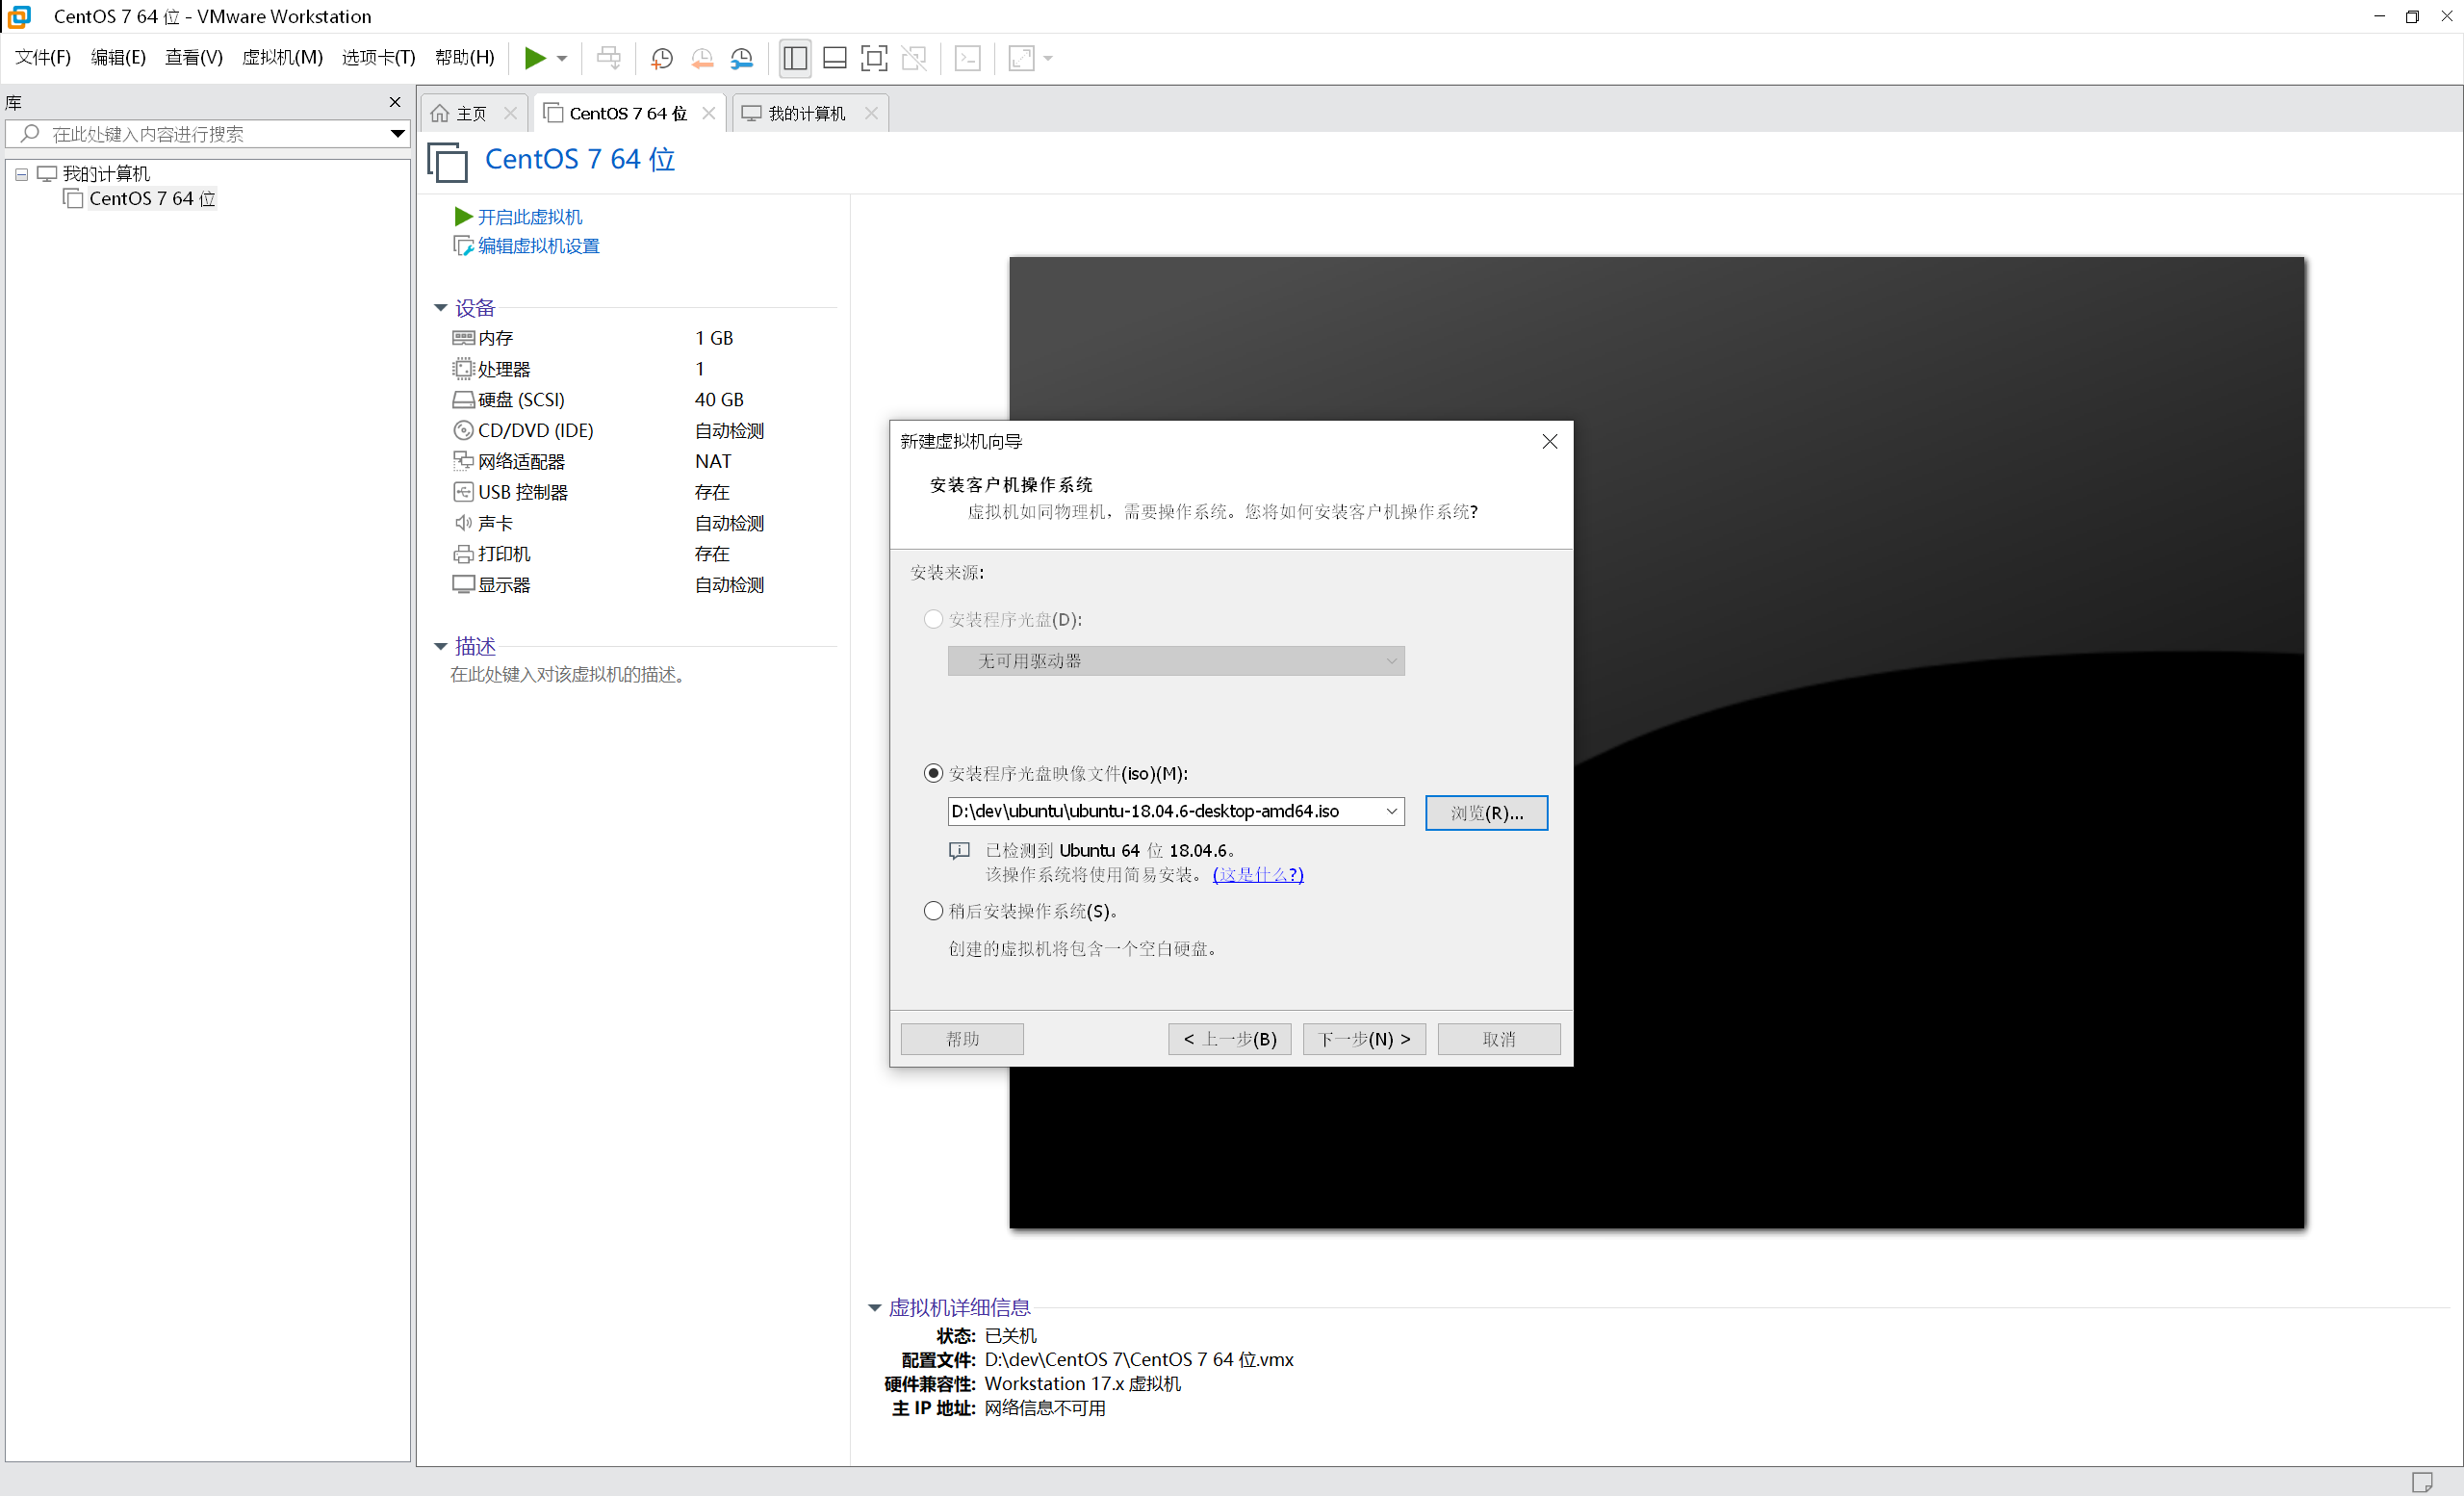The image size is (2464, 1496).
Task: Open the 选项卡(T) menu
Action: point(378,57)
